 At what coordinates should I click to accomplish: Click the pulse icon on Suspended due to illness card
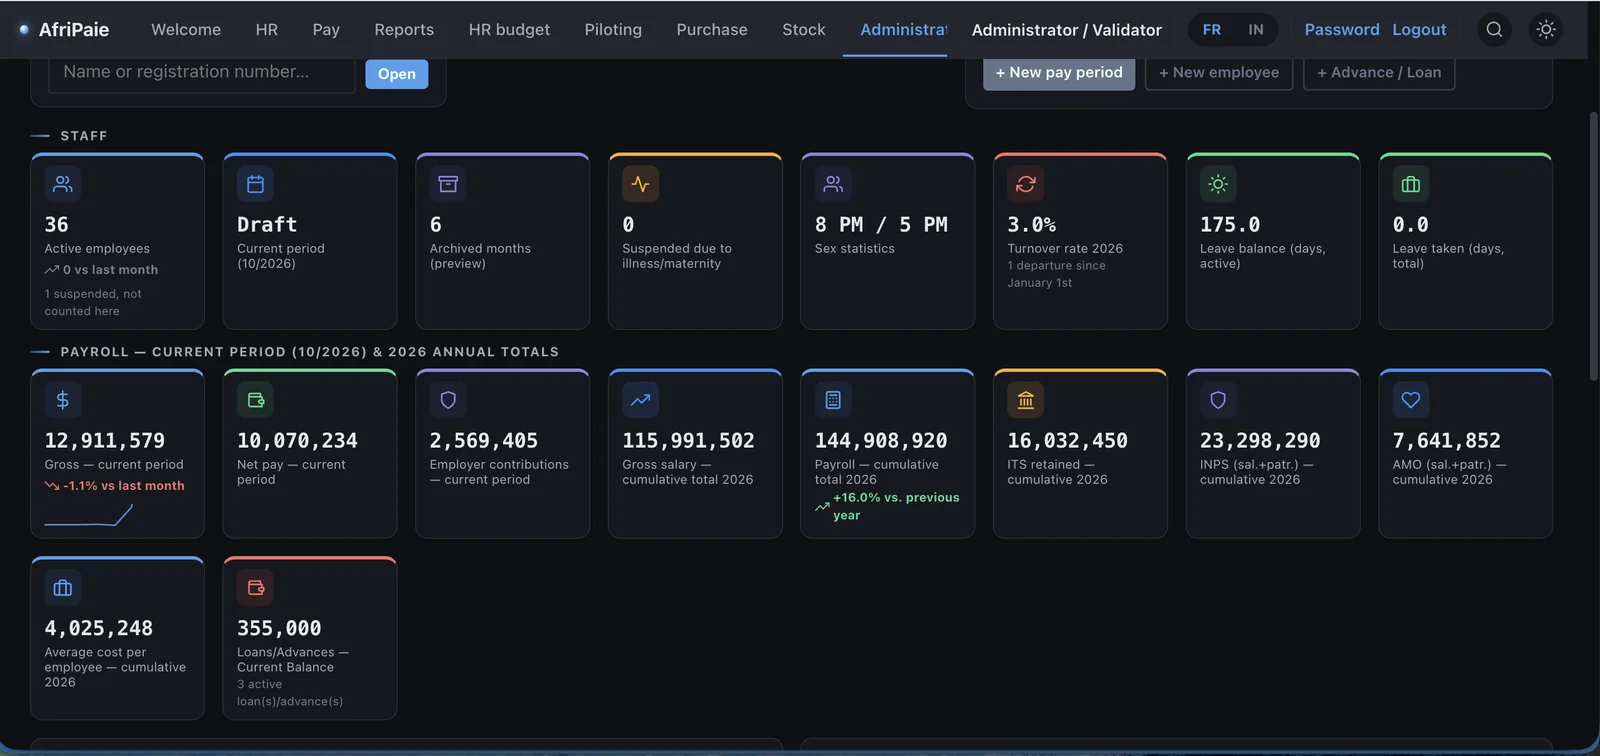[641, 184]
